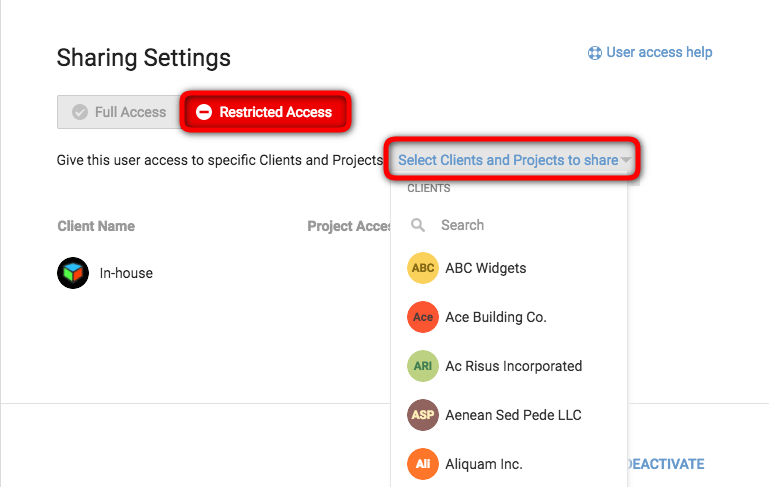Click the dropdown arrow beside share selector

click(625, 160)
